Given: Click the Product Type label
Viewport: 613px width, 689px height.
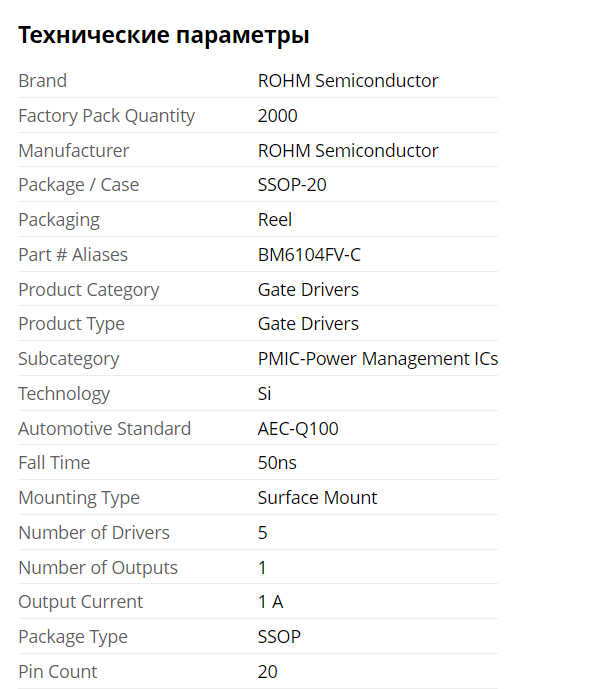Looking at the screenshot, I should pyautogui.click(x=71, y=324).
